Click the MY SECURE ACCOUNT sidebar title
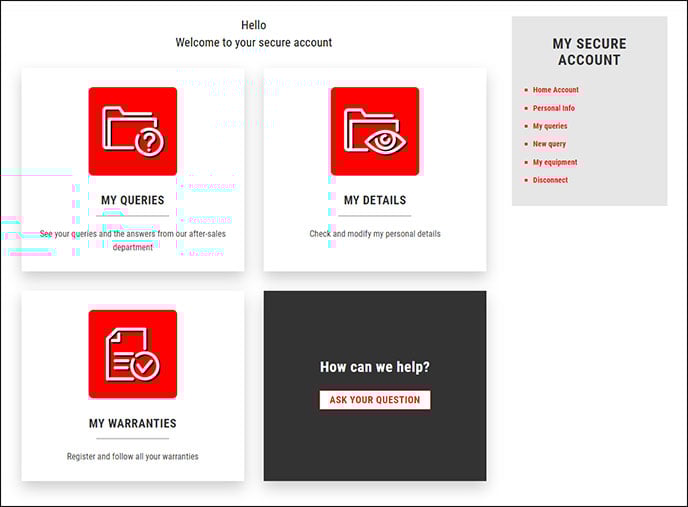 click(589, 52)
